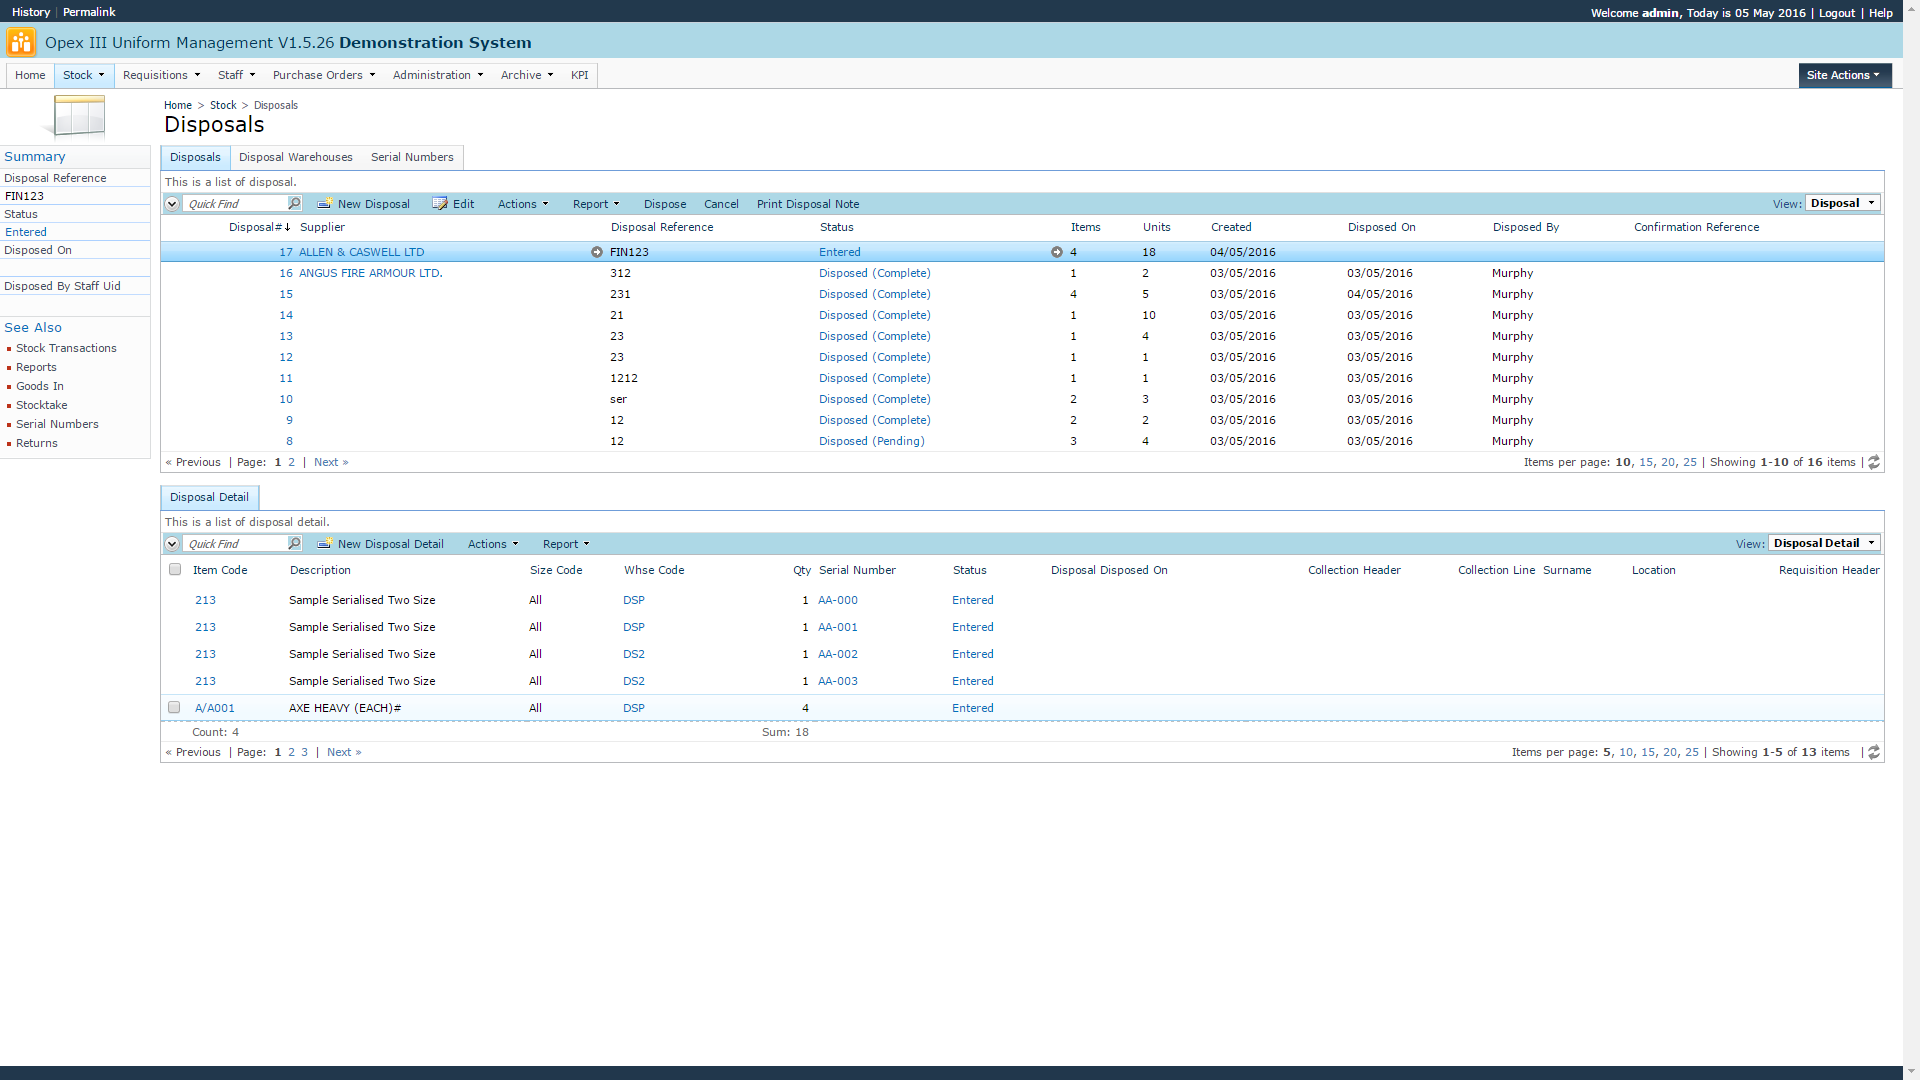Switch to the Disposal Warehouses tab
This screenshot has height=1080, width=1920.
tap(295, 157)
